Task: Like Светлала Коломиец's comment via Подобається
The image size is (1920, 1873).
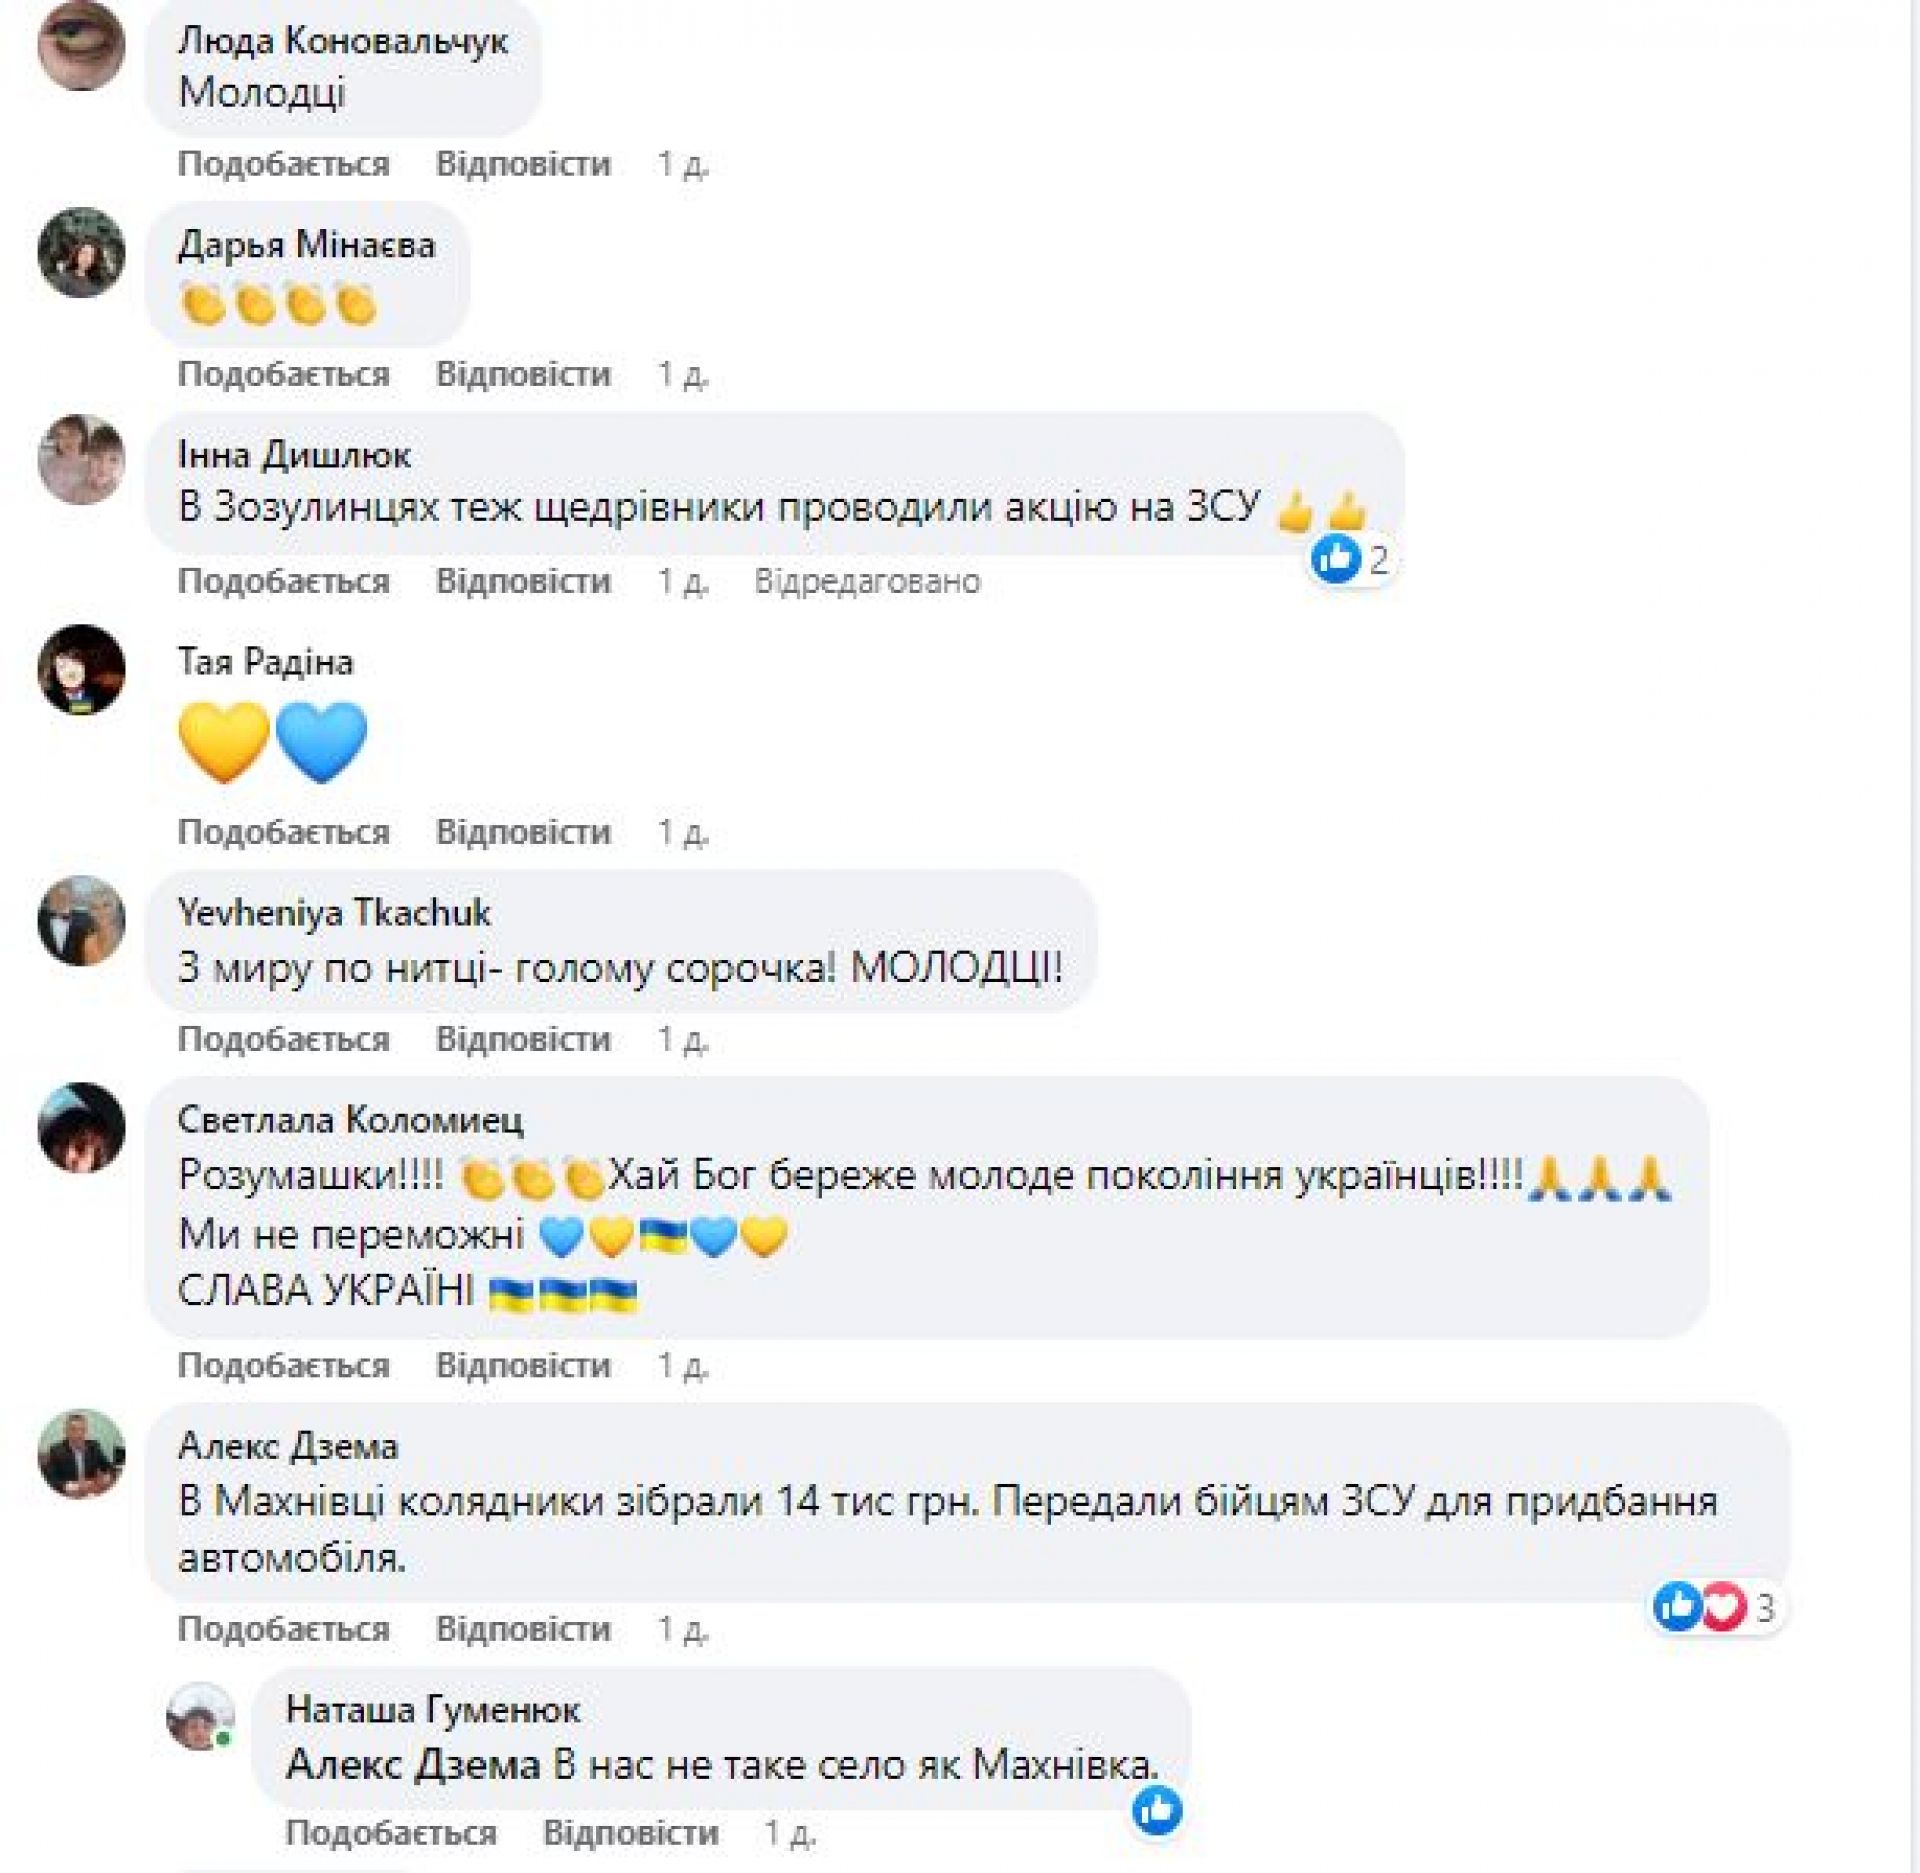Action: tap(283, 1365)
